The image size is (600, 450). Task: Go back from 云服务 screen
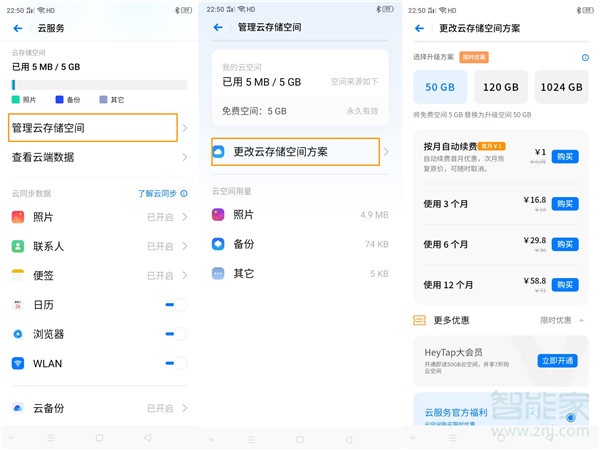point(18,28)
